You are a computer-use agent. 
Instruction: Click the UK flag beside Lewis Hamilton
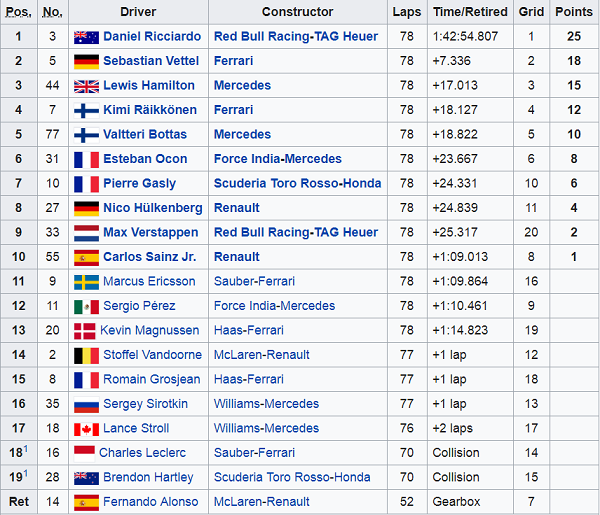pyautogui.click(x=86, y=86)
